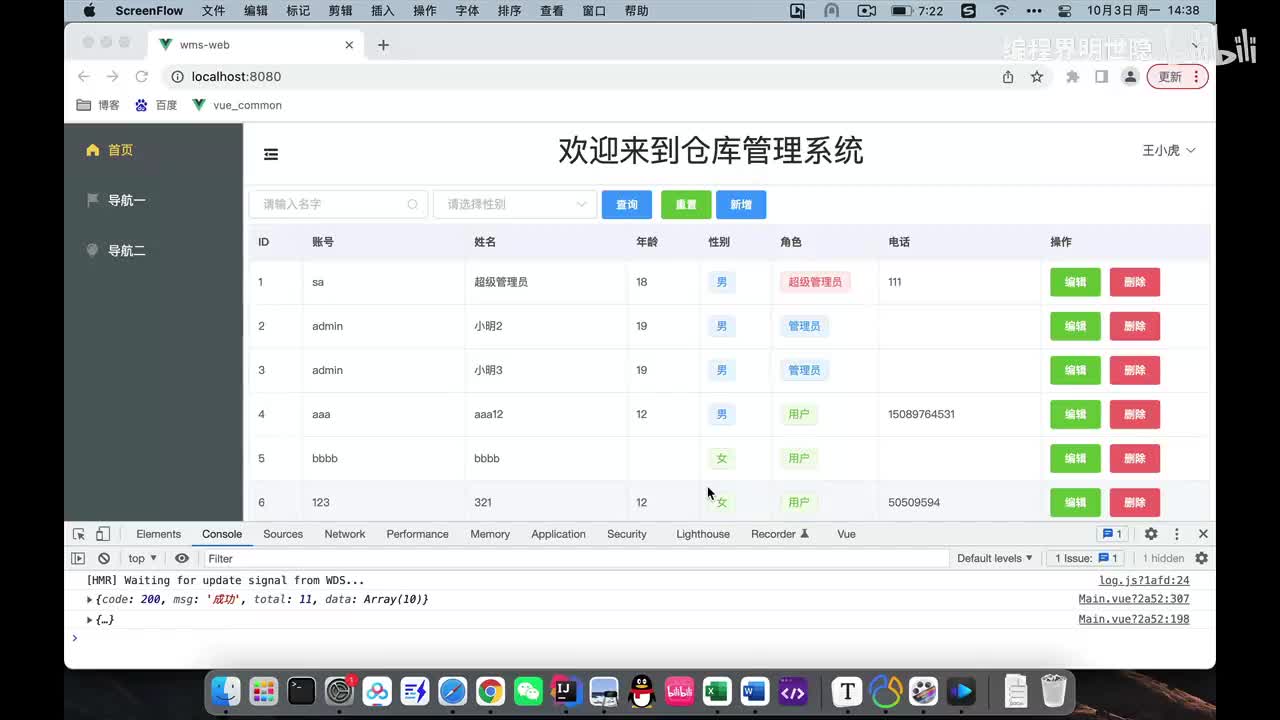Click the 首页 home icon in sidebar
The image size is (1280, 720).
(93, 150)
